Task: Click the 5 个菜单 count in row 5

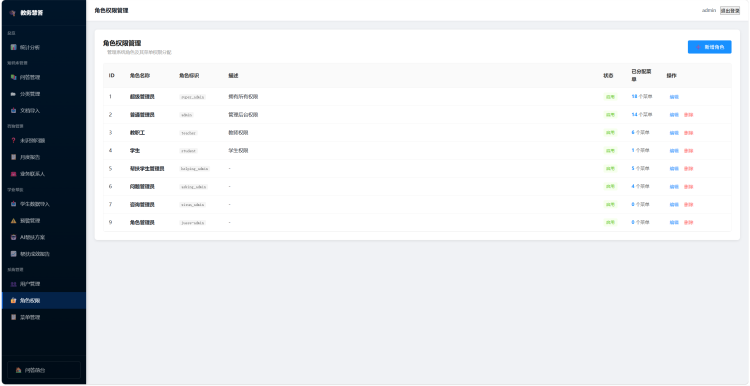Action: pyautogui.click(x=640, y=168)
